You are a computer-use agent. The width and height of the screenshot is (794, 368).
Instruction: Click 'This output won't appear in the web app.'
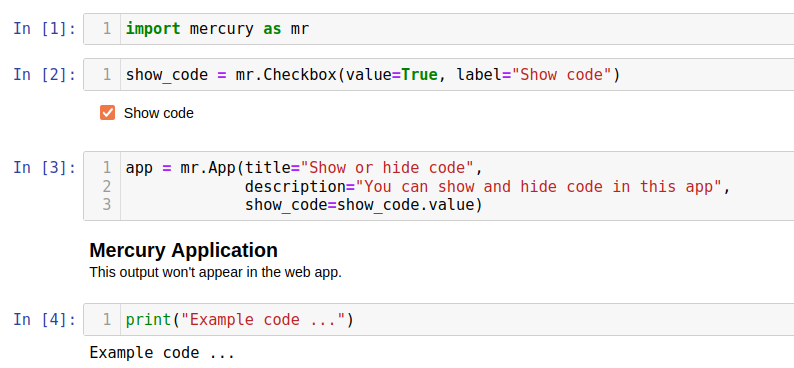coord(216,273)
